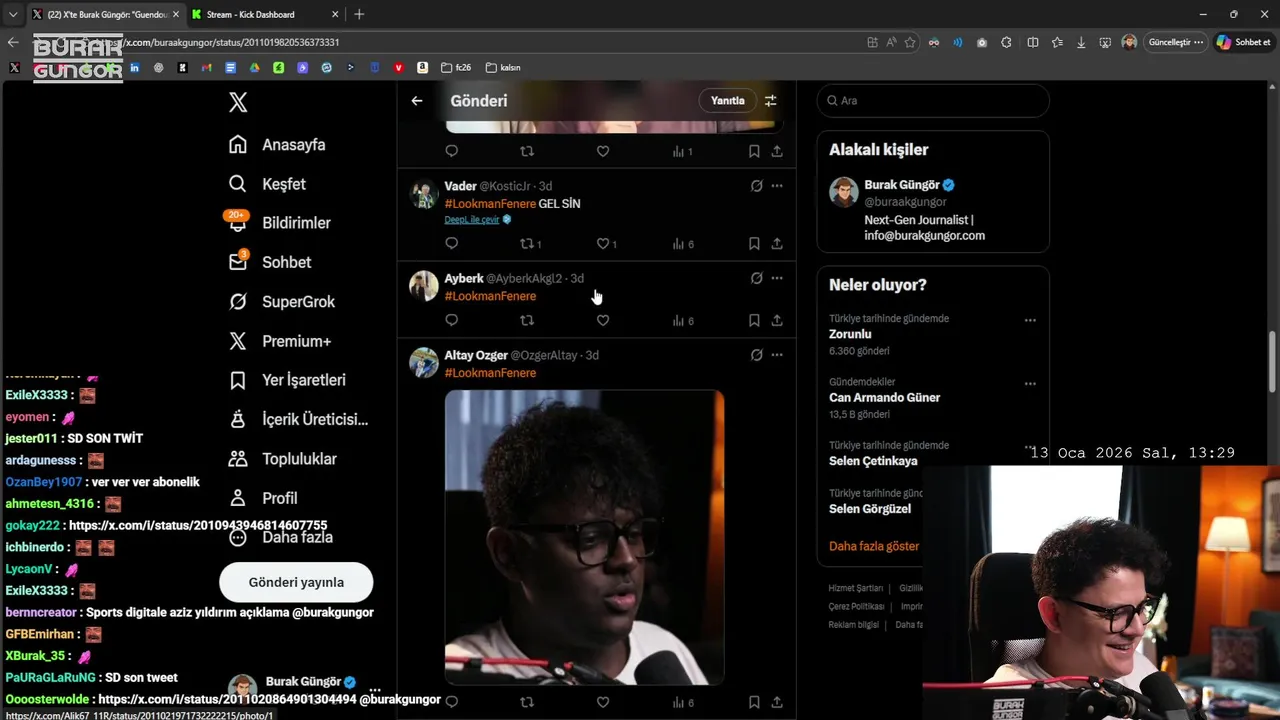Open a new browser tab
Image resolution: width=1280 pixels, height=720 pixels.
(359, 14)
